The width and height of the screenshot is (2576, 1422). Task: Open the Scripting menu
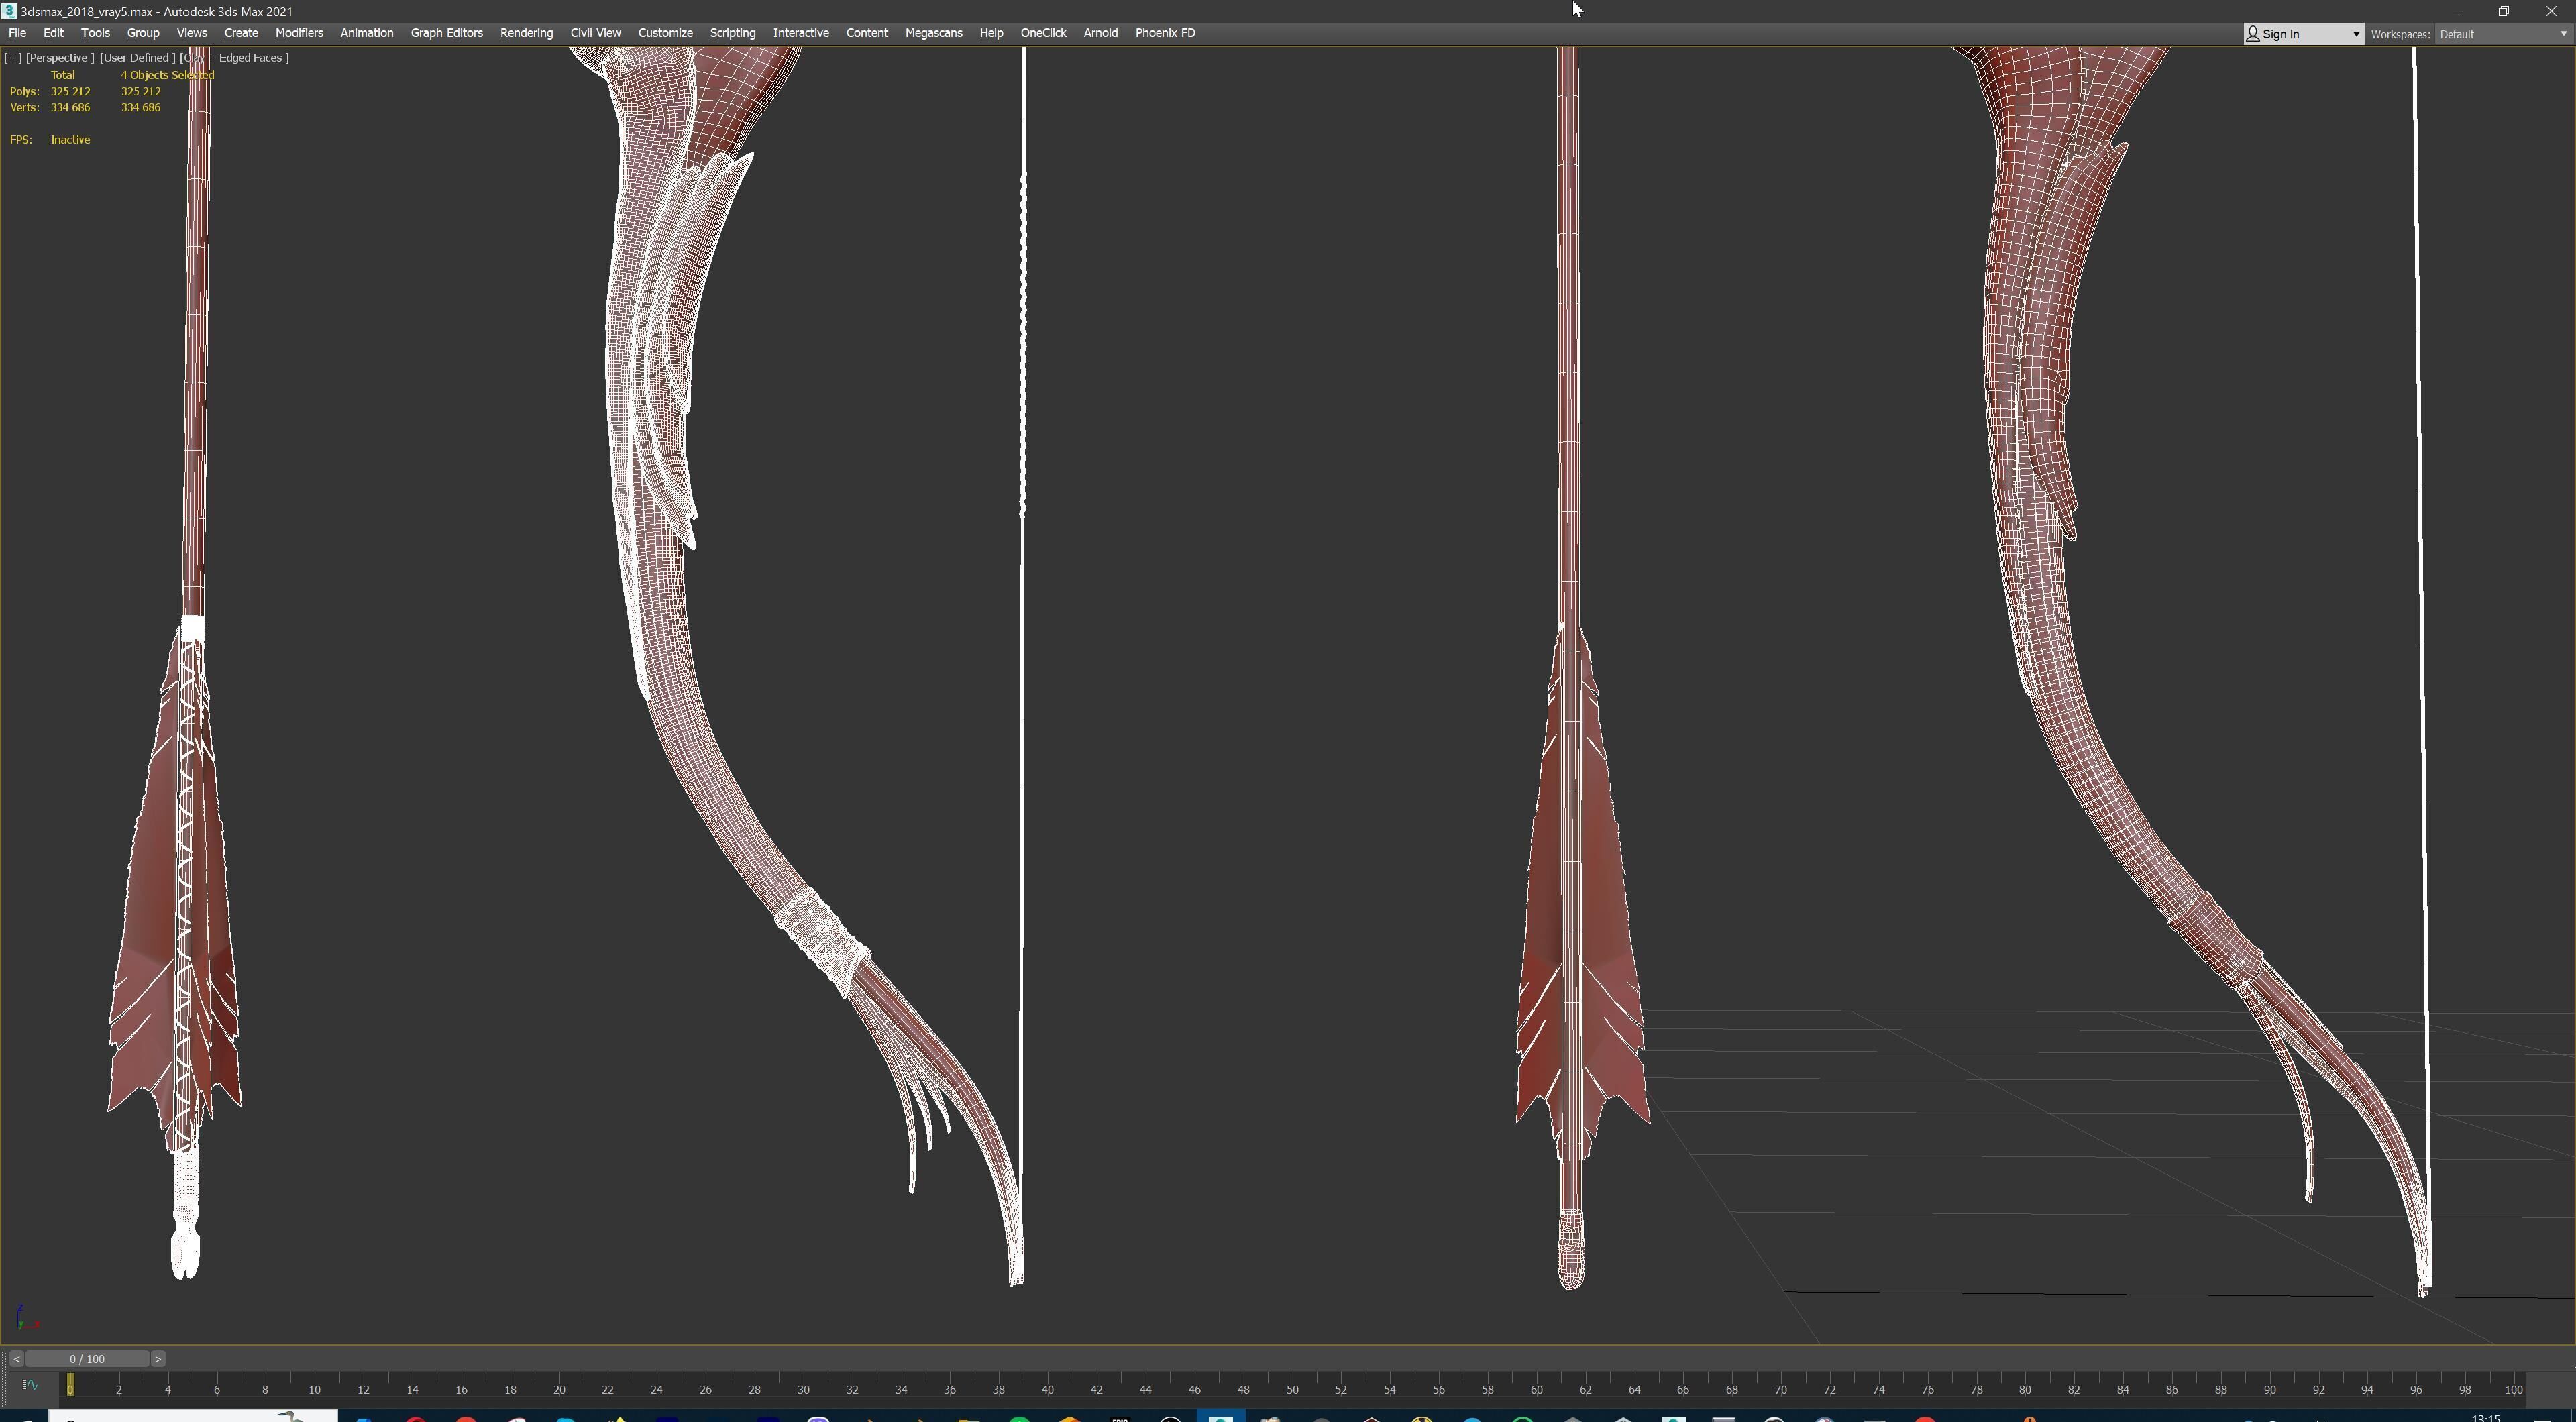click(x=732, y=33)
